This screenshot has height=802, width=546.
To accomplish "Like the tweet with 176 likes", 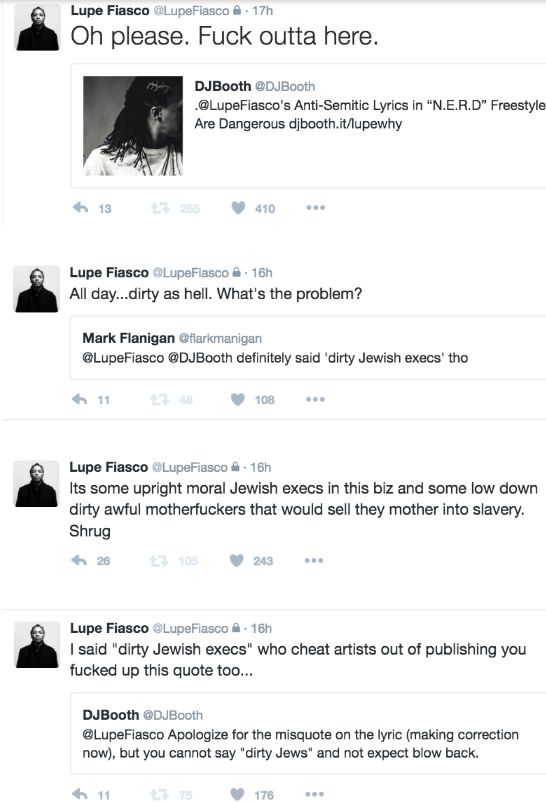I will [237, 794].
